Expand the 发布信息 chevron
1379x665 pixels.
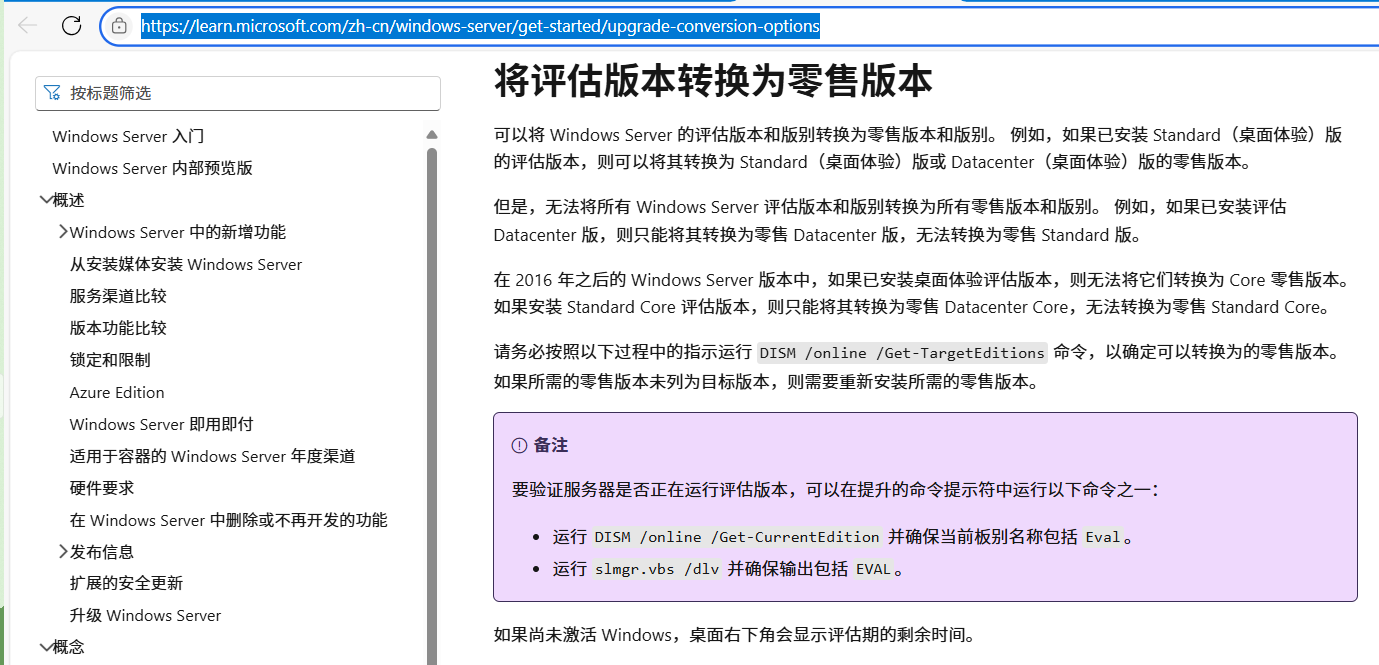(62, 551)
